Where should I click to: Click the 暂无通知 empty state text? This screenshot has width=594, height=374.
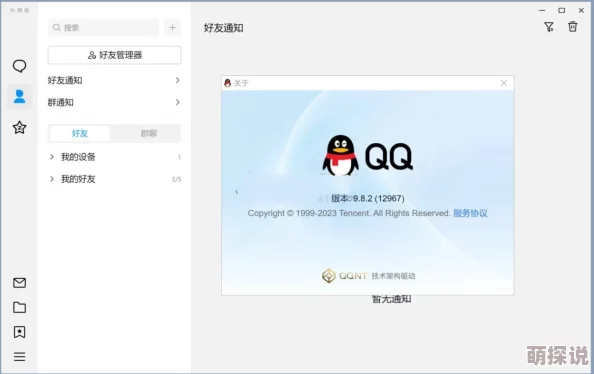click(x=391, y=299)
